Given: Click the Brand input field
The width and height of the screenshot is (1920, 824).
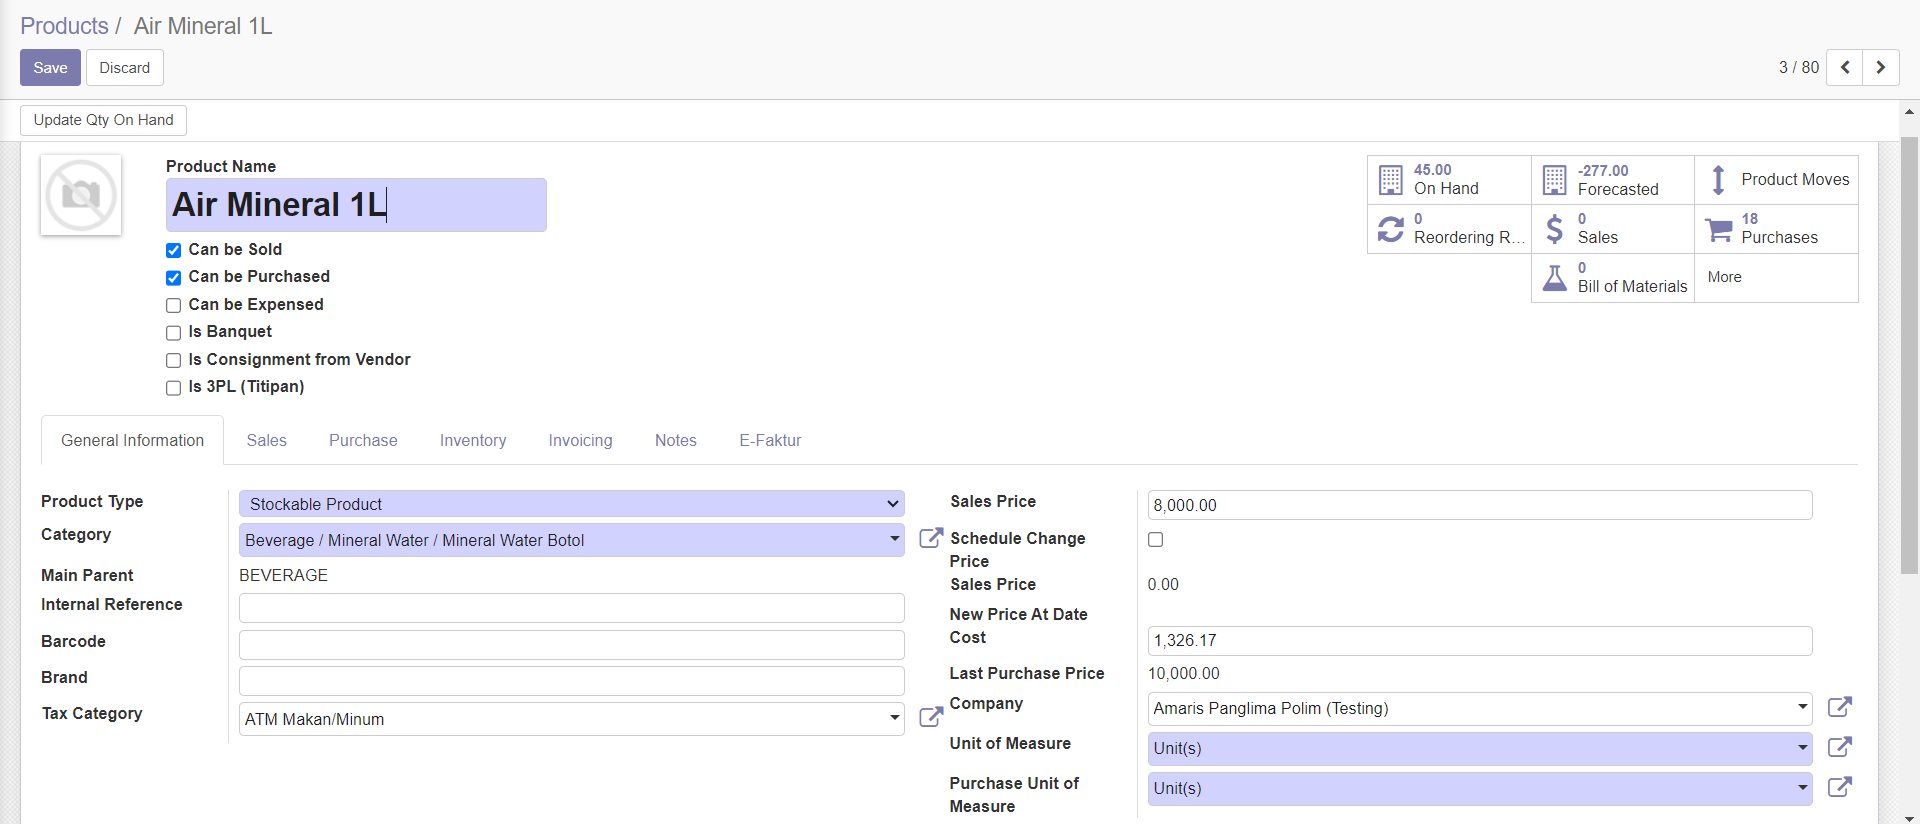Looking at the screenshot, I should 571,680.
